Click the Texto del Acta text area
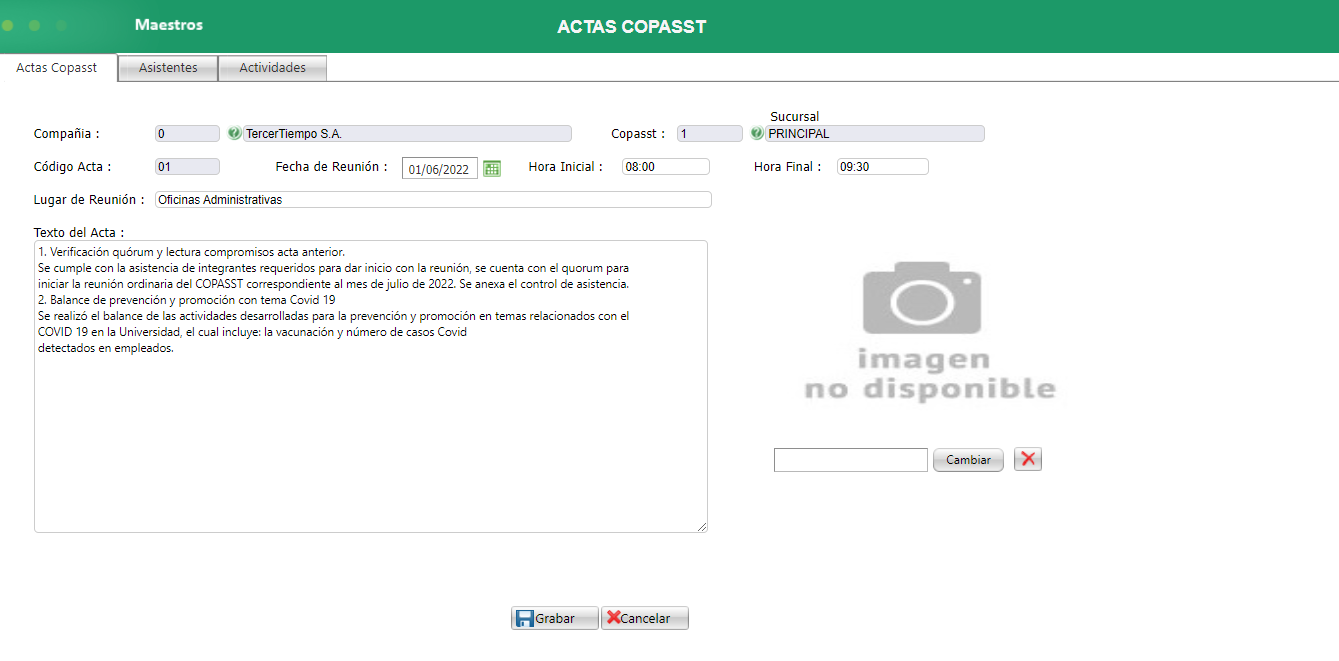The image size is (1339, 661). [370, 385]
